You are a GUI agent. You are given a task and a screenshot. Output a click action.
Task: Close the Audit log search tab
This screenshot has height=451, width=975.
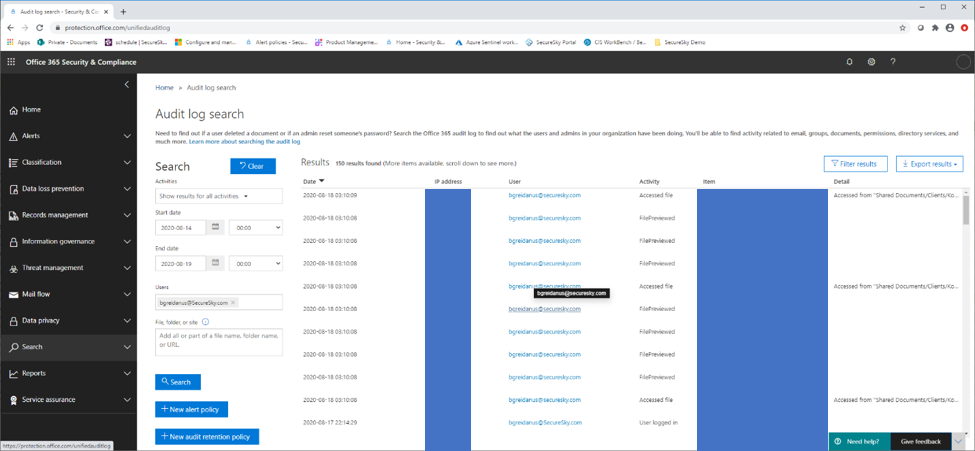click(x=106, y=11)
